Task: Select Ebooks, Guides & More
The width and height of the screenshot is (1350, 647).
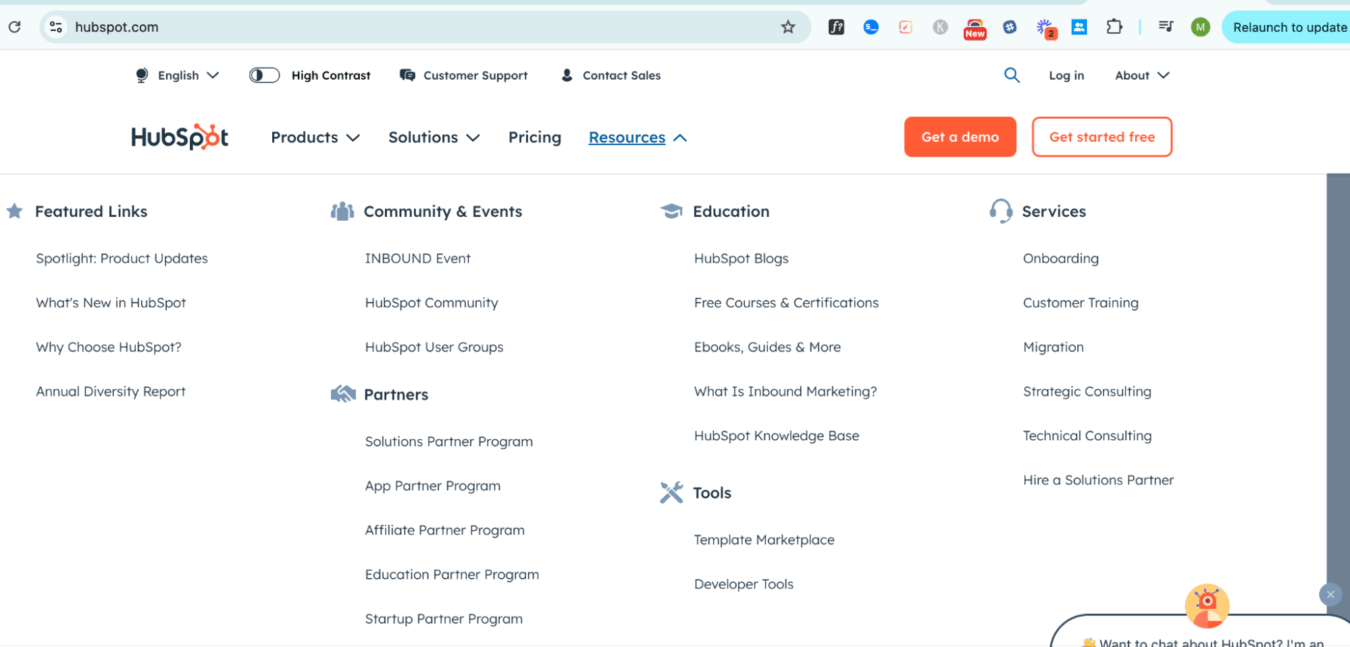Action: (767, 347)
